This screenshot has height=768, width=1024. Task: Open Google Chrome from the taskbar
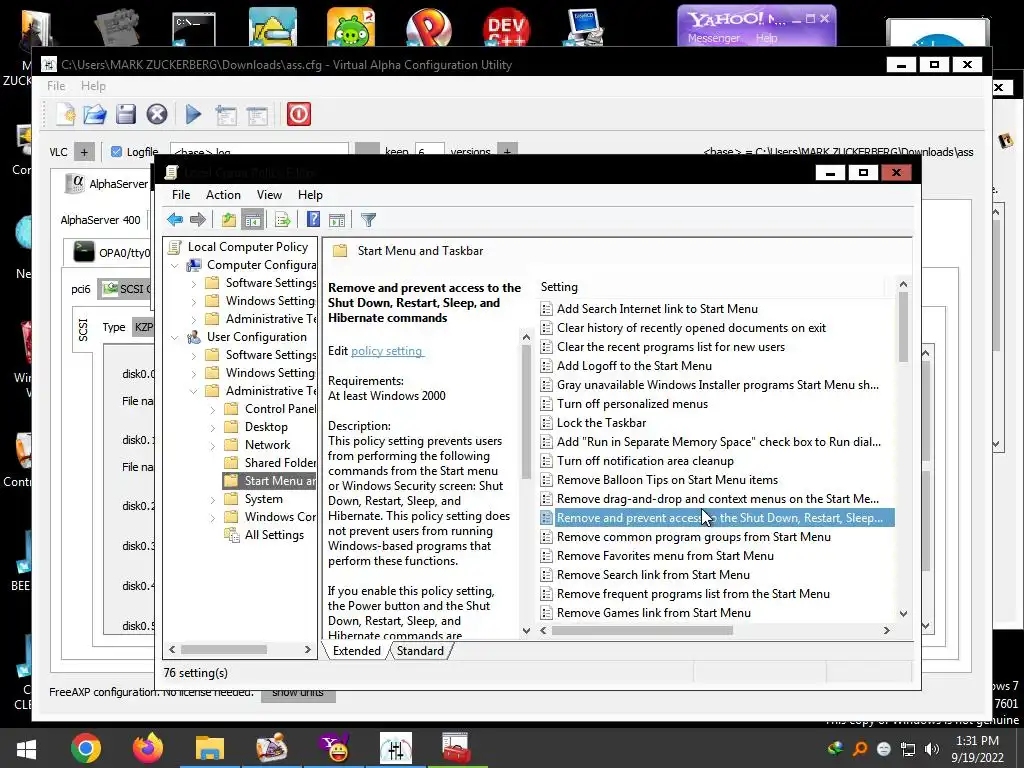click(86, 748)
